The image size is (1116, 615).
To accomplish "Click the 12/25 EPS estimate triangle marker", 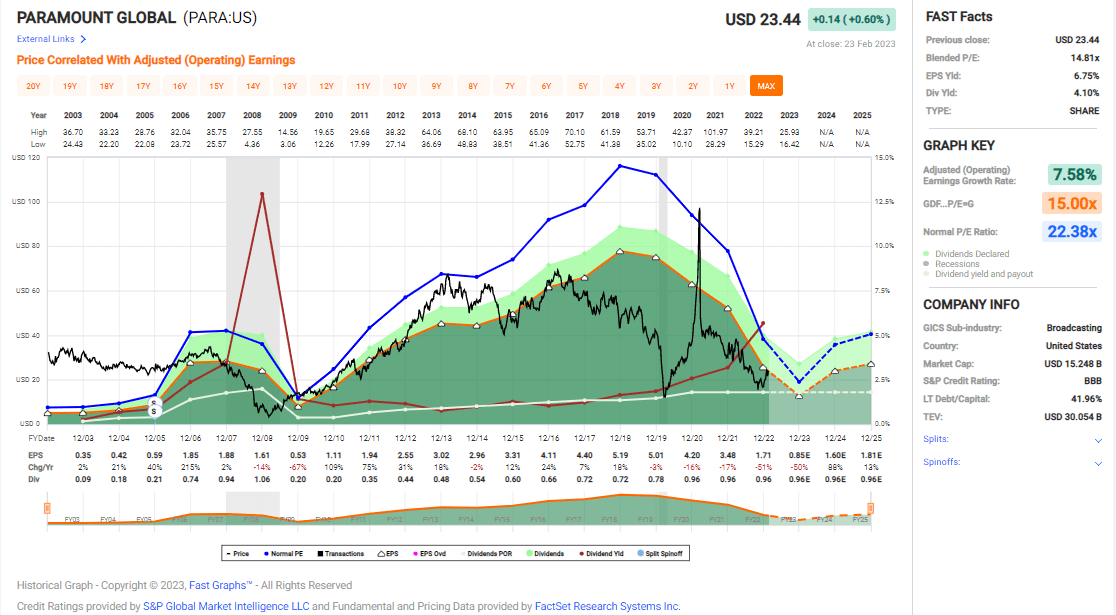I will (x=871, y=364).
